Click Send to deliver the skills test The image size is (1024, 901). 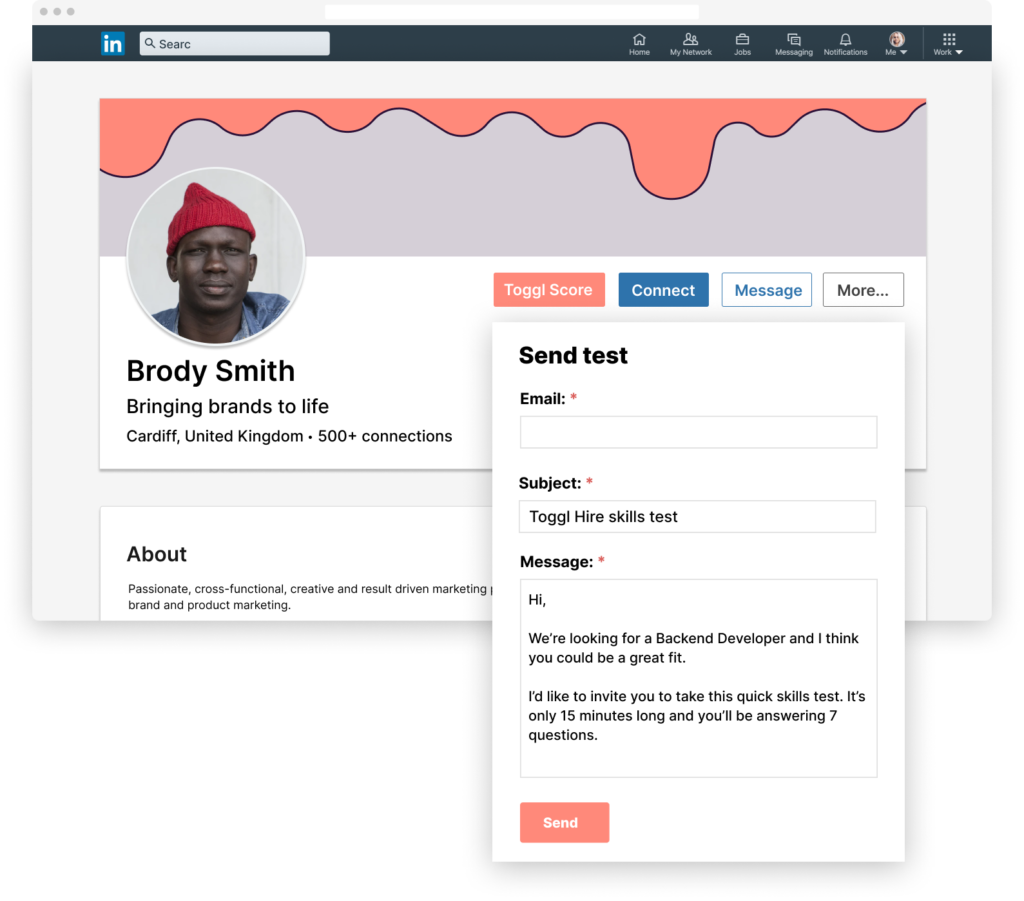[x=564, y=822]
